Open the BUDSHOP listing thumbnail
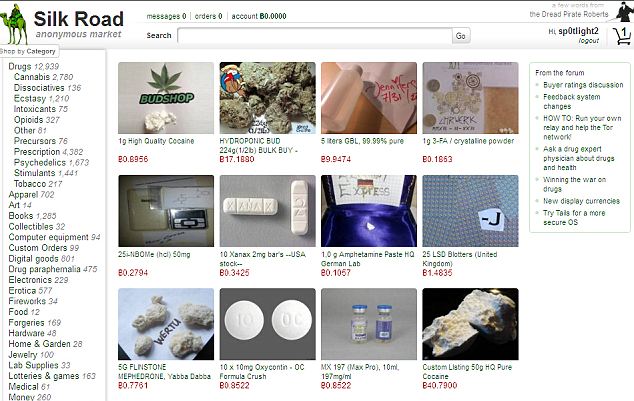Viewport: 634px width, 401px height. pos(166,98)
